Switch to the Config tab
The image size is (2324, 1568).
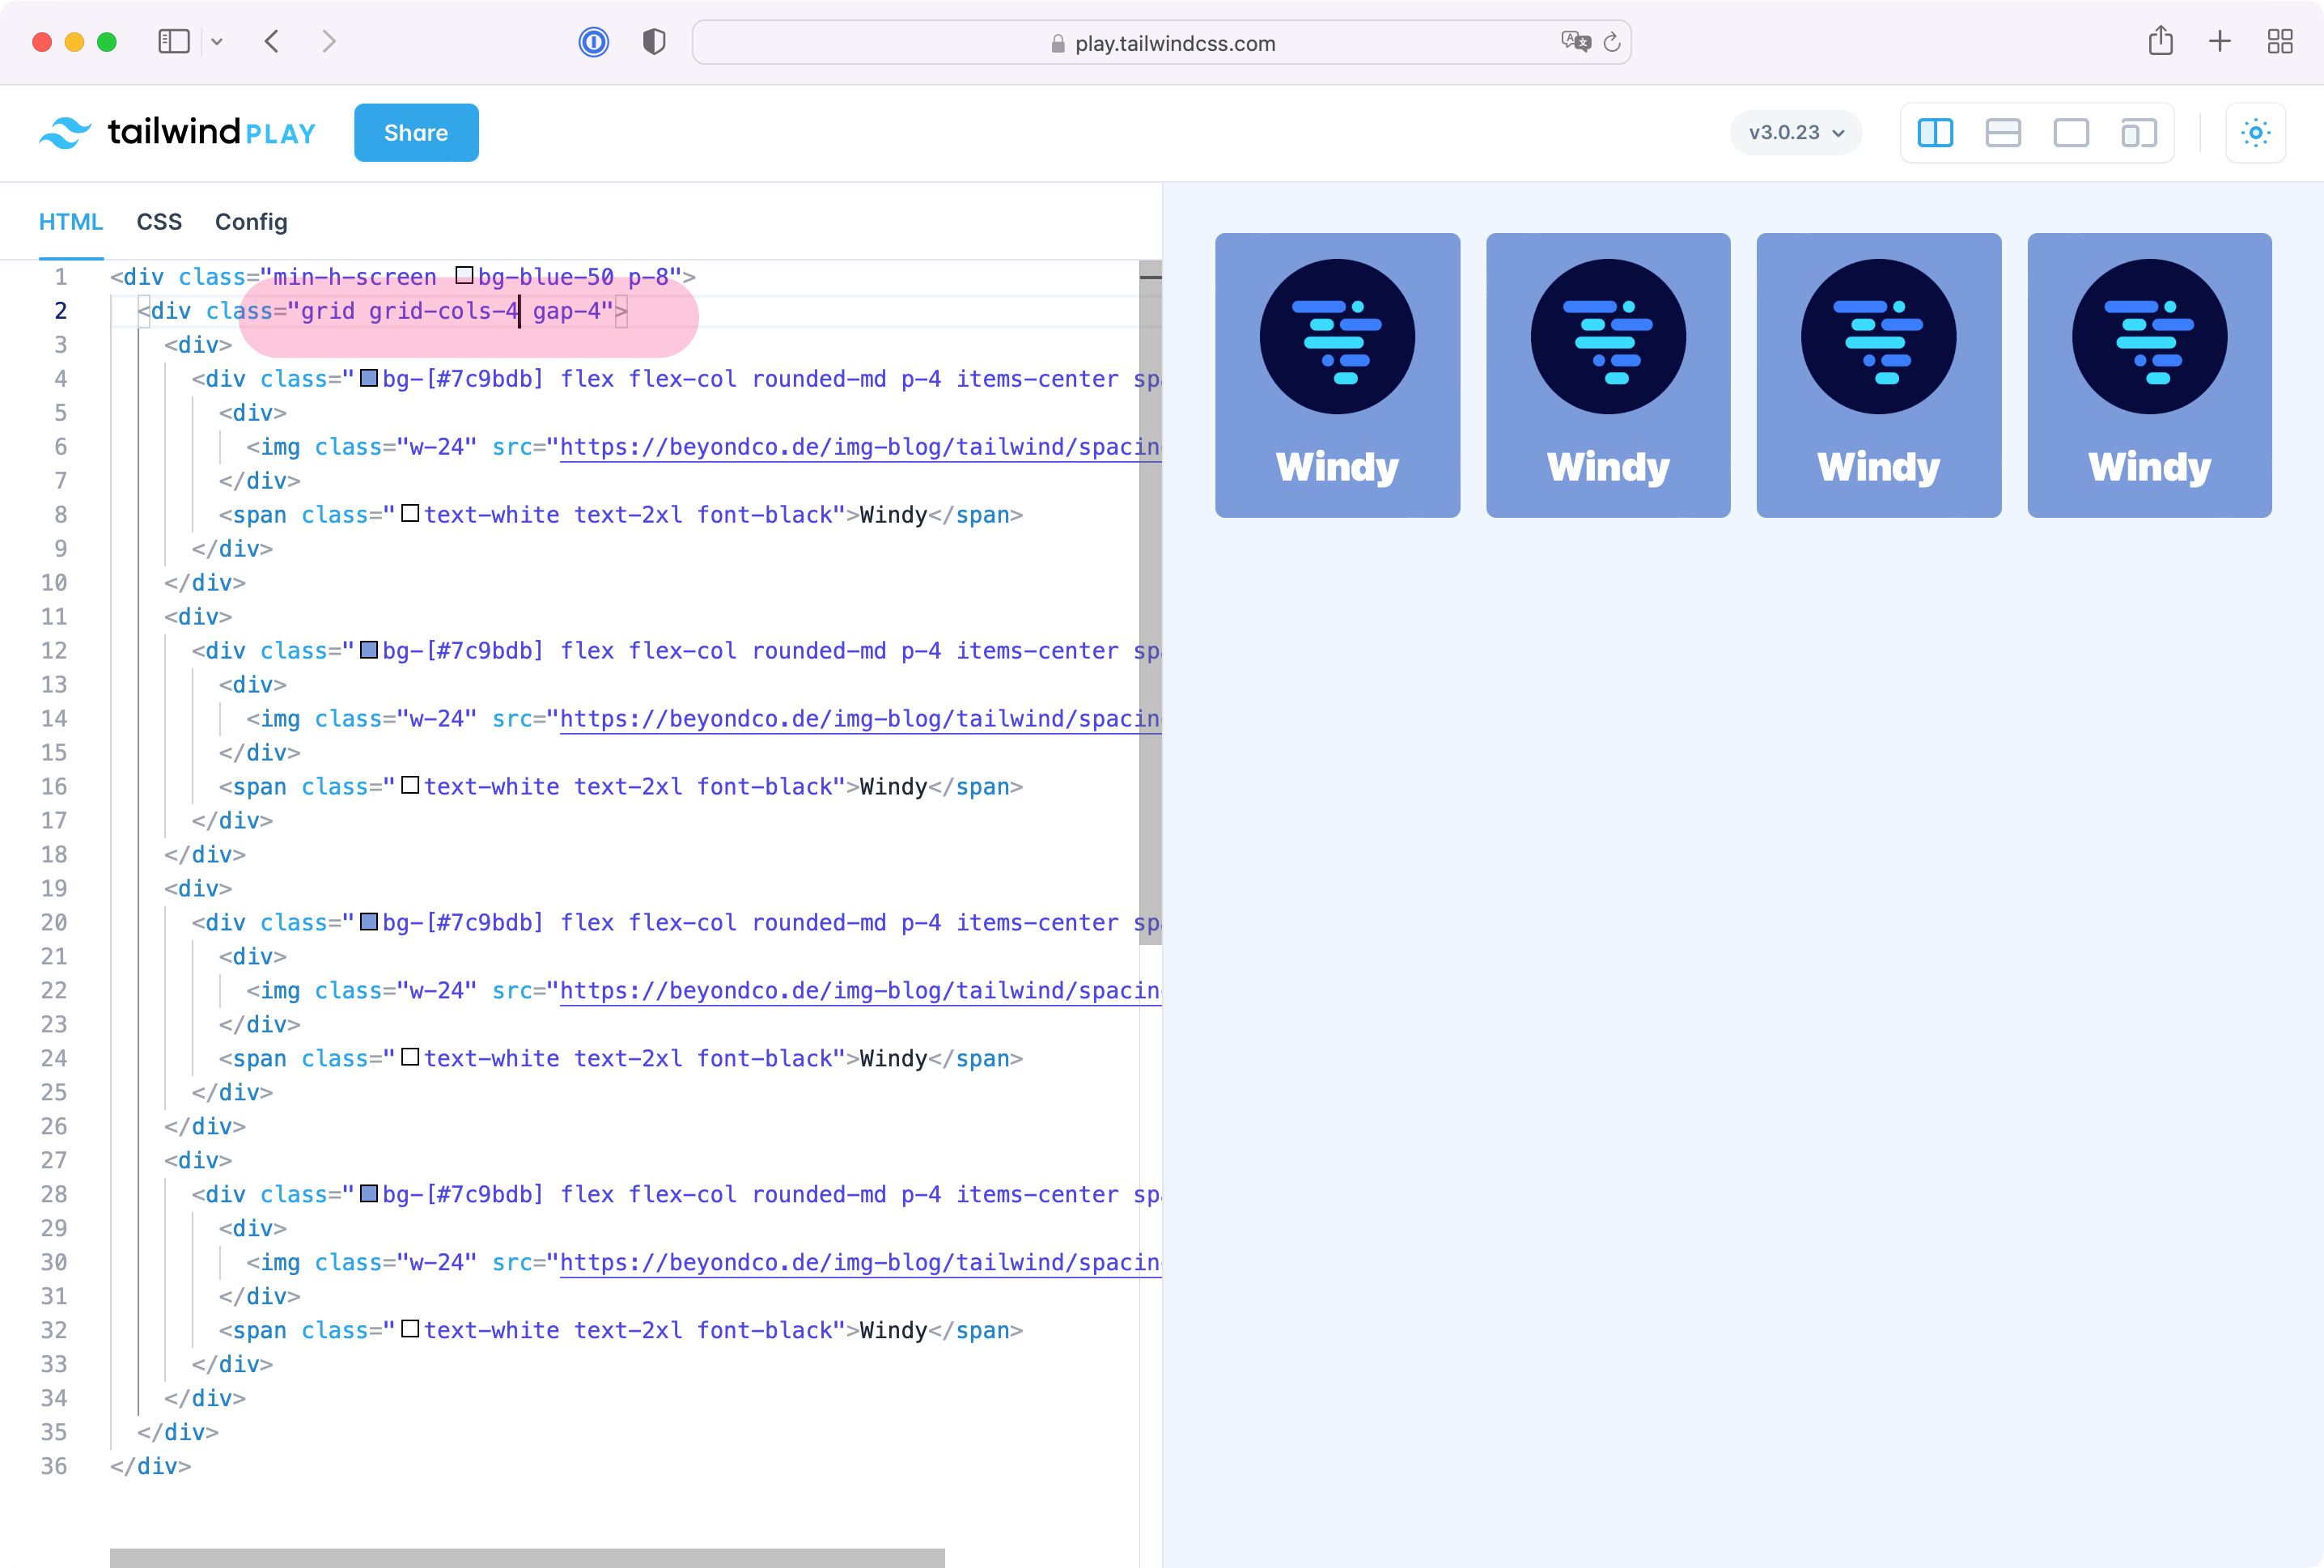click(x=250, y=221)
